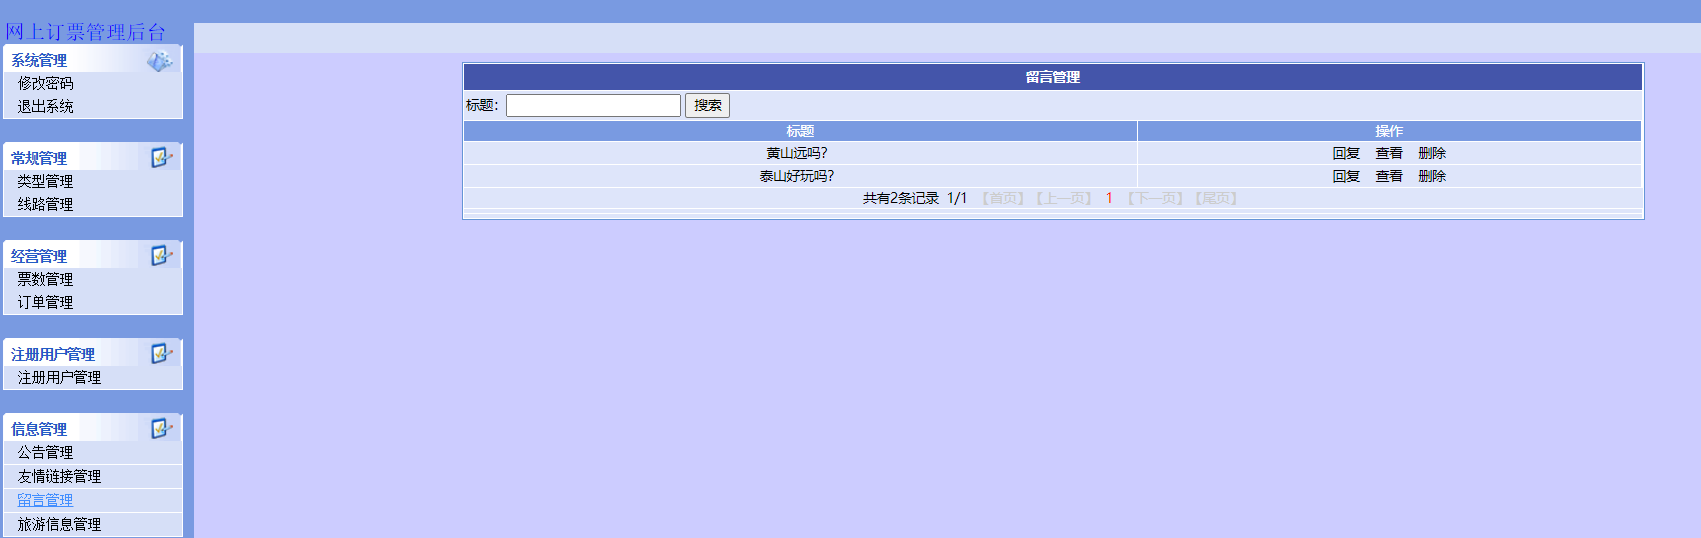Click the 尾页 pagination link
The width and height of the screenshot is (1701, 538).
pyautogui.click(x=1216, y=198)
